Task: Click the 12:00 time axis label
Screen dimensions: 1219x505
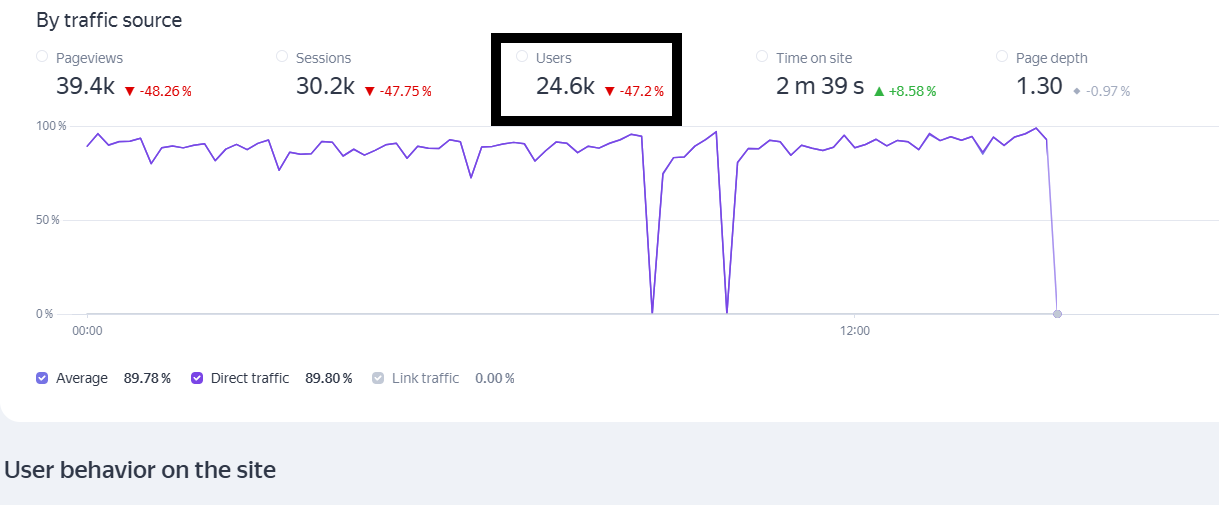Action: (x=854, y=330)
